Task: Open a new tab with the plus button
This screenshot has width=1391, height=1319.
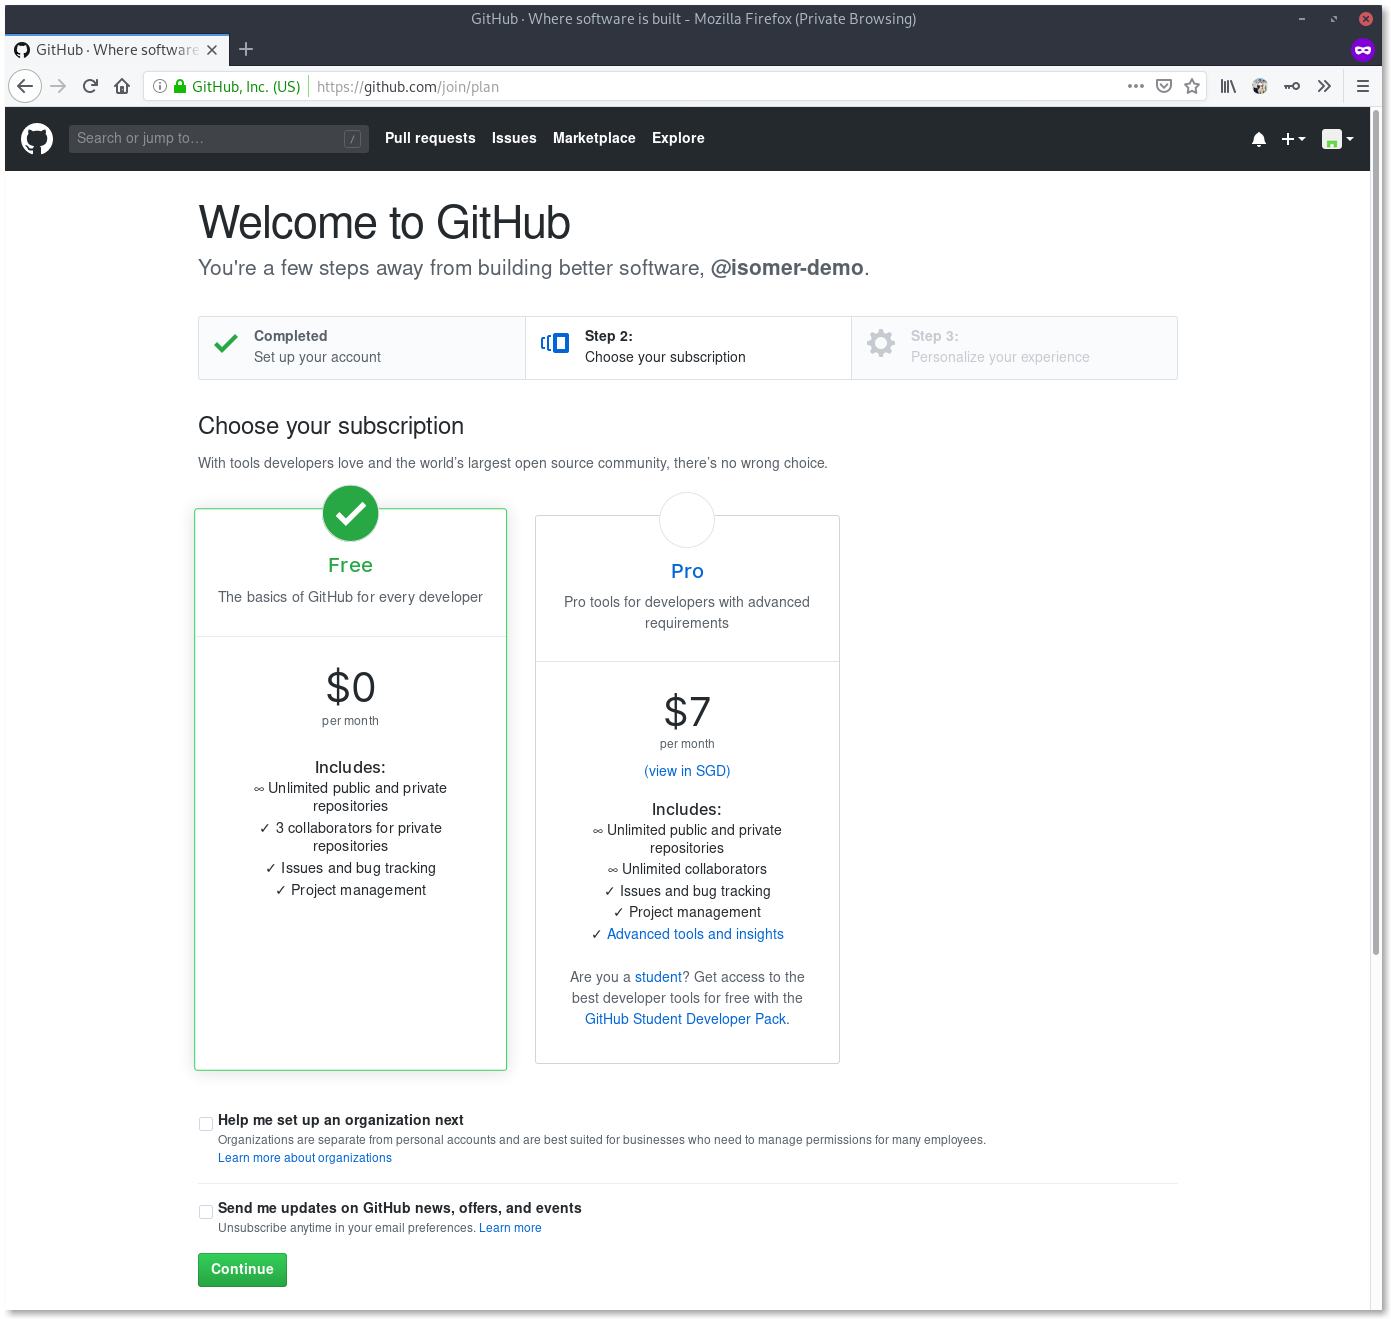Action: click(246, 49)
